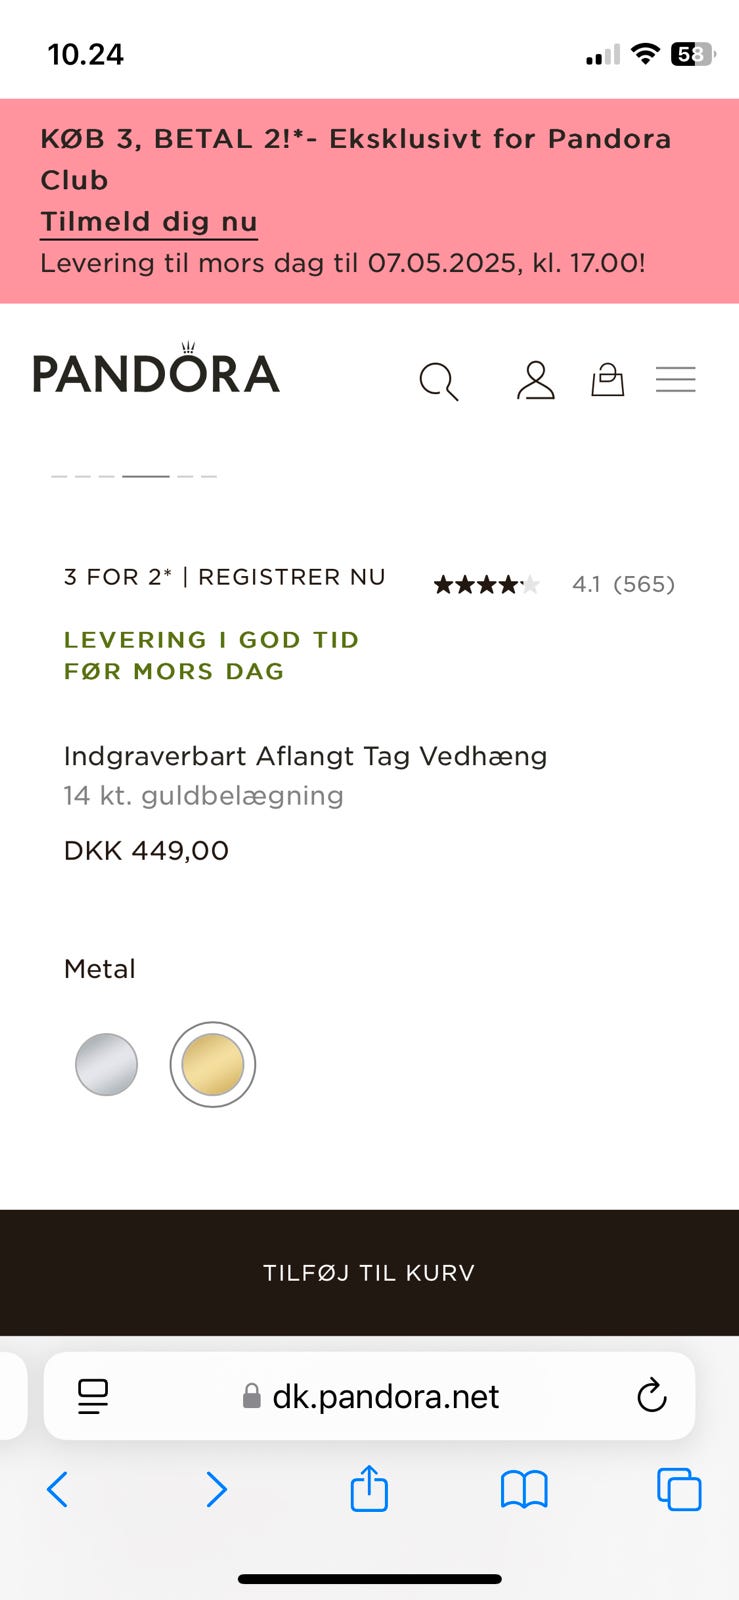This screenshot has width=739, height=1600.
Task: Select the gold metal swatch
Action: [213, 1064]
